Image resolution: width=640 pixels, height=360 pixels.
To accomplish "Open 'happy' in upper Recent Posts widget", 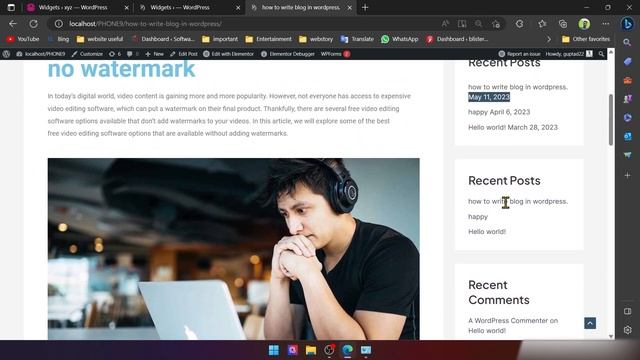I will point(478,112).
